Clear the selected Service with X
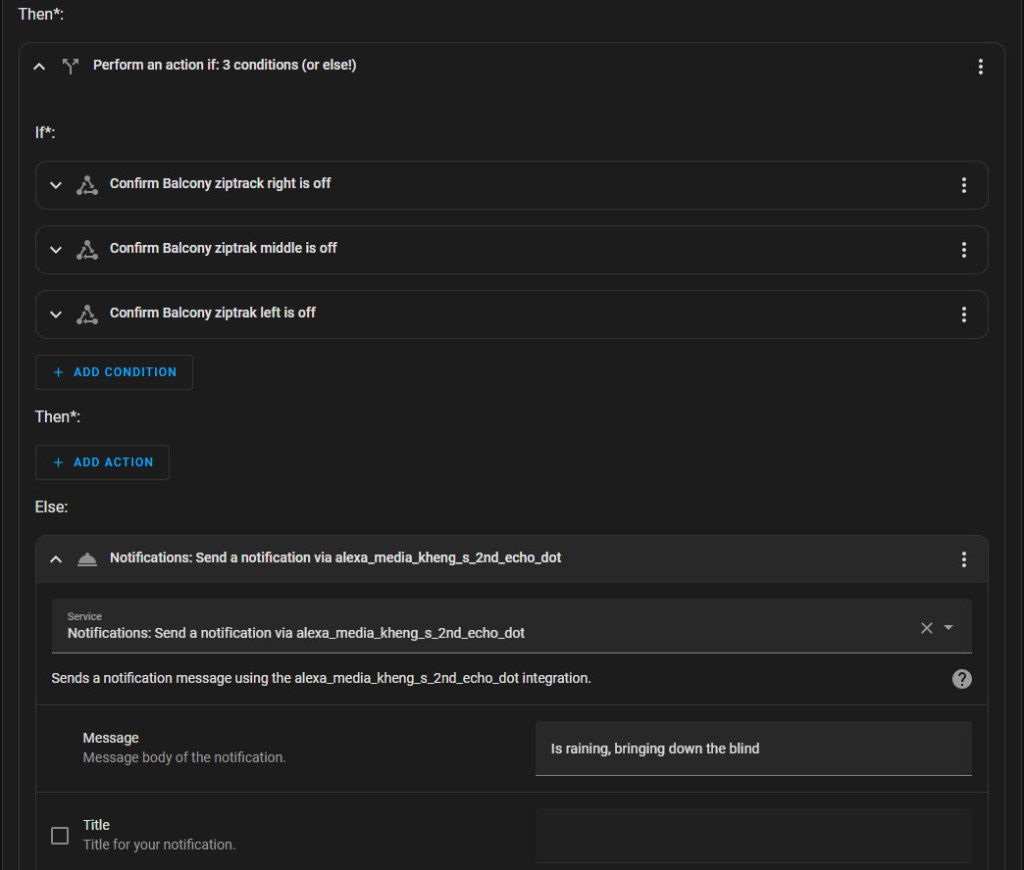The image size is (1024, 870). [x=926, y=628]
